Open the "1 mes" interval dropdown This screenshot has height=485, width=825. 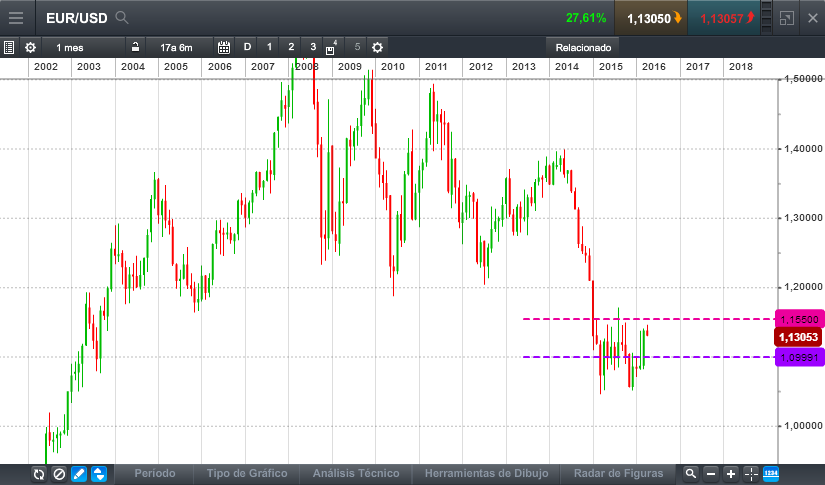pos(71,47)
